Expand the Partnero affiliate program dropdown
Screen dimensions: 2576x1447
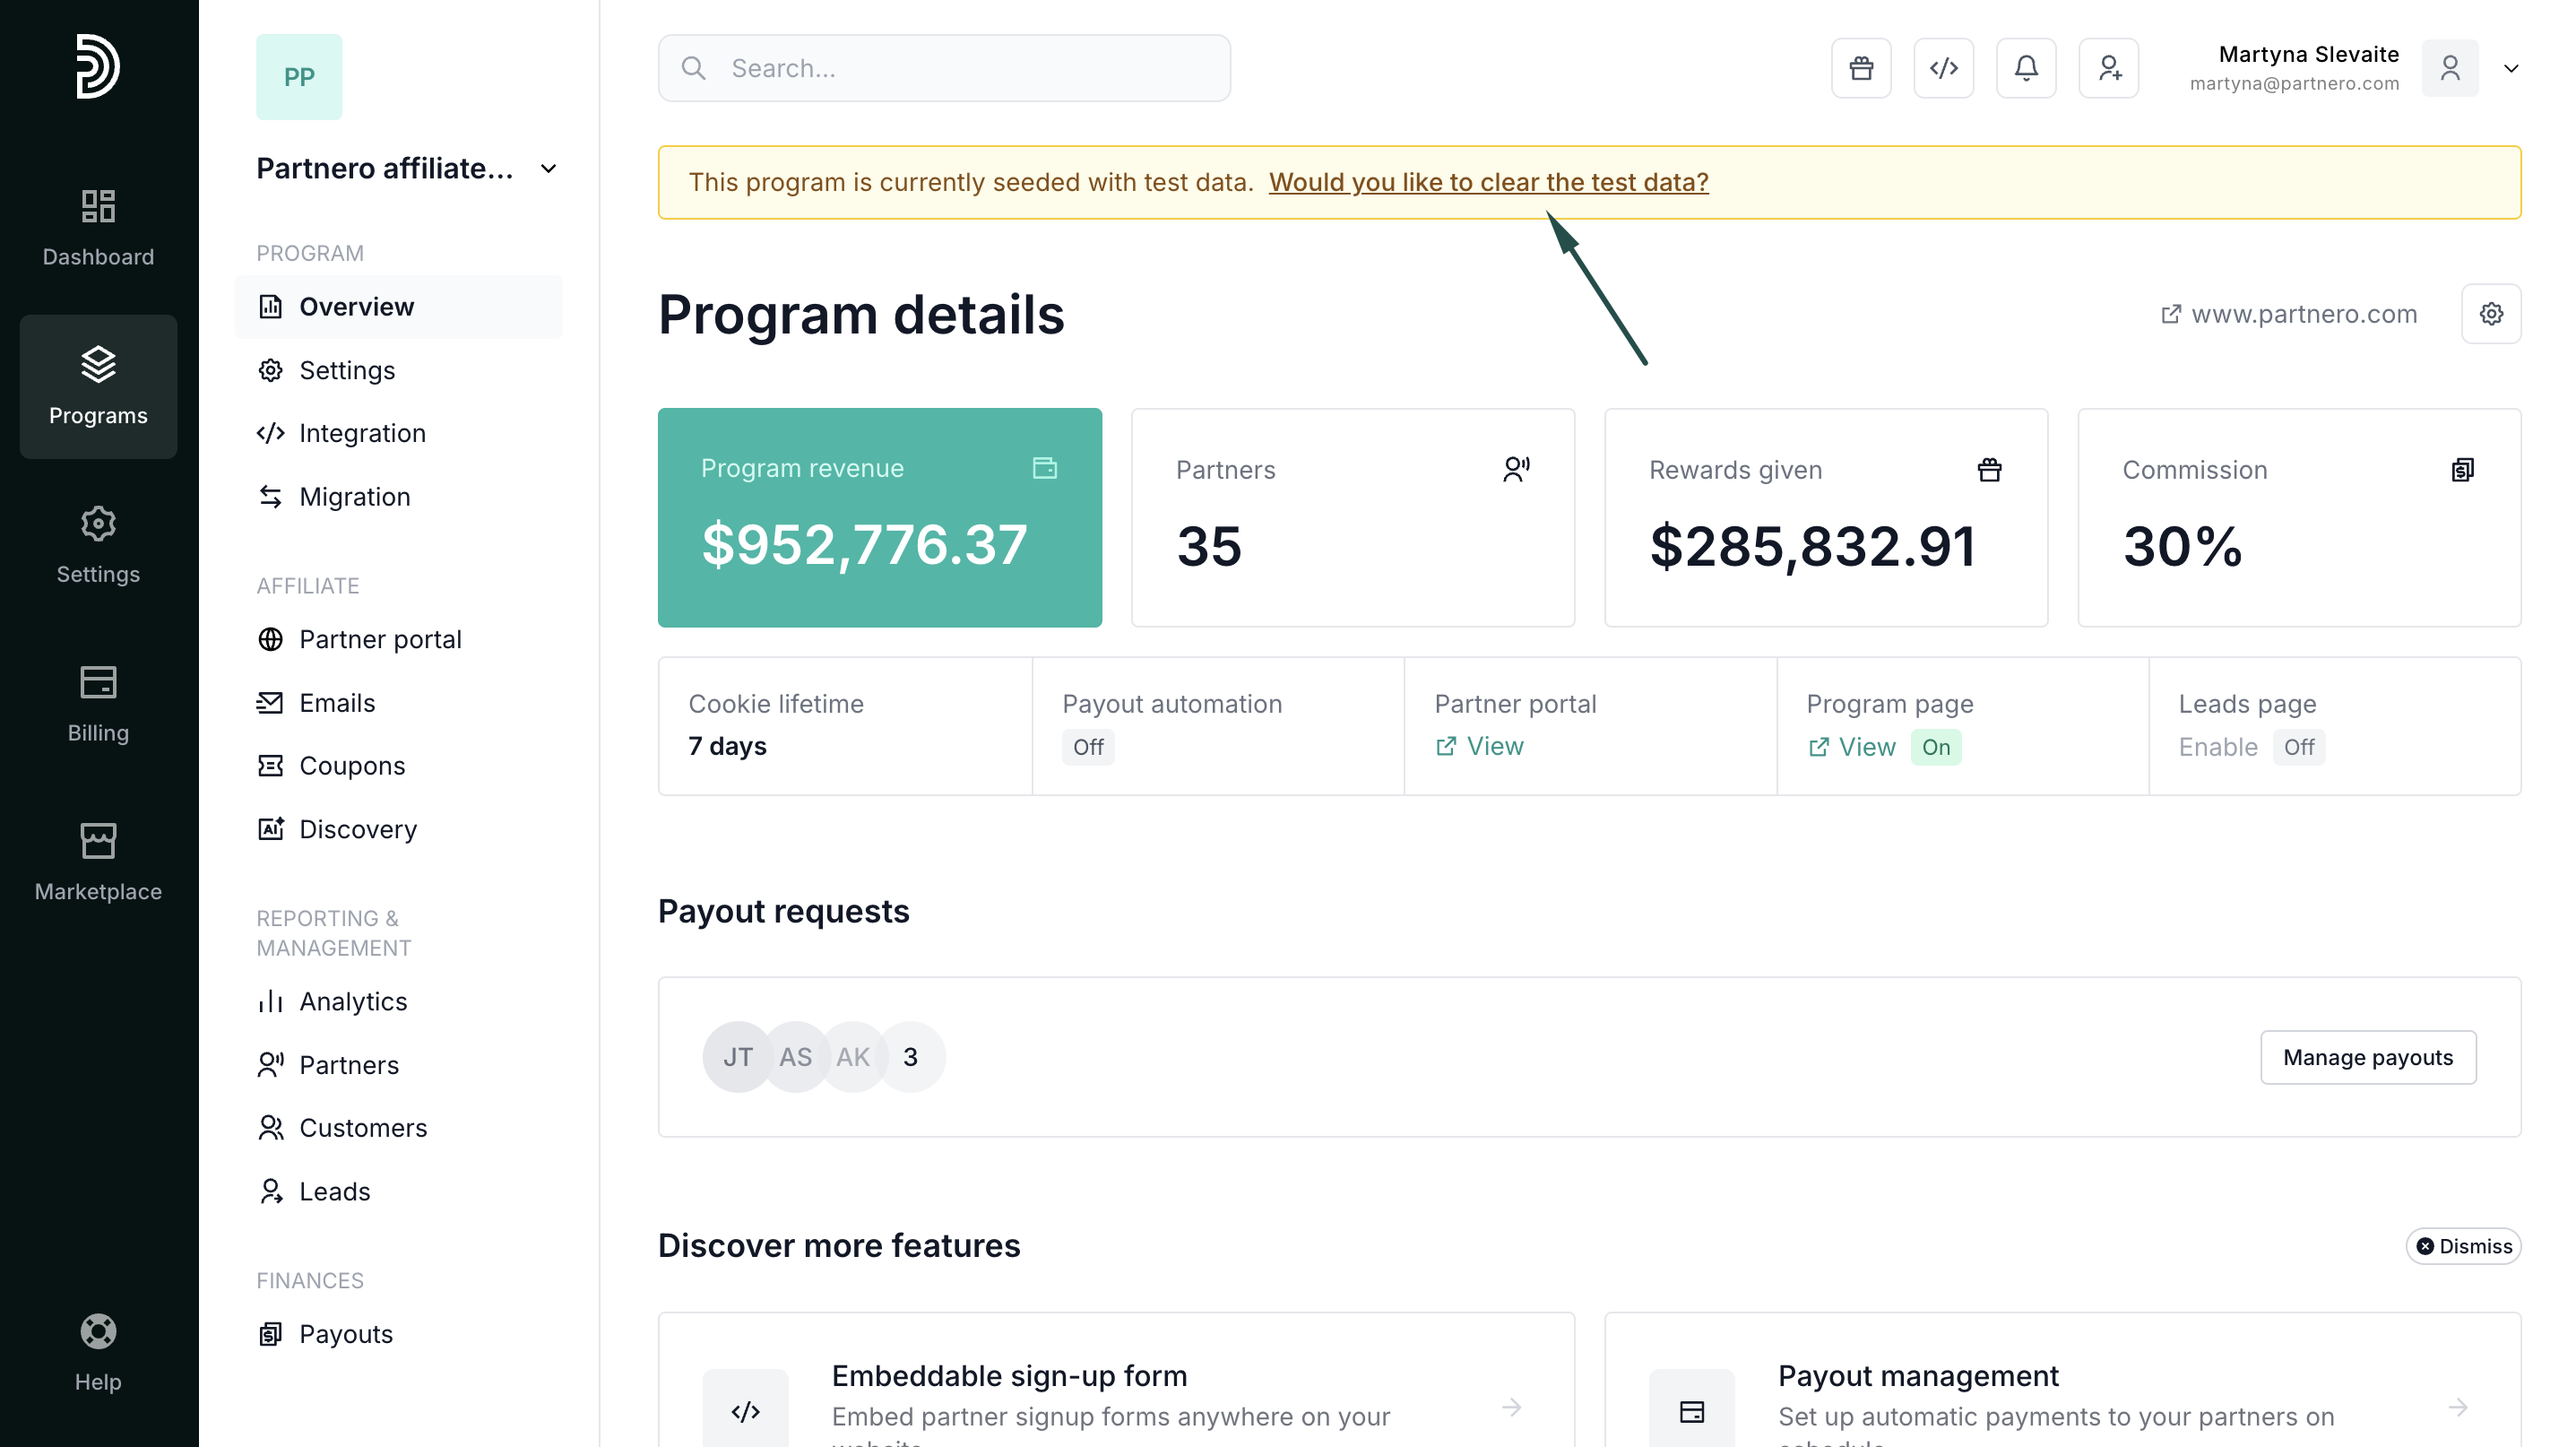tap(548, 168)
